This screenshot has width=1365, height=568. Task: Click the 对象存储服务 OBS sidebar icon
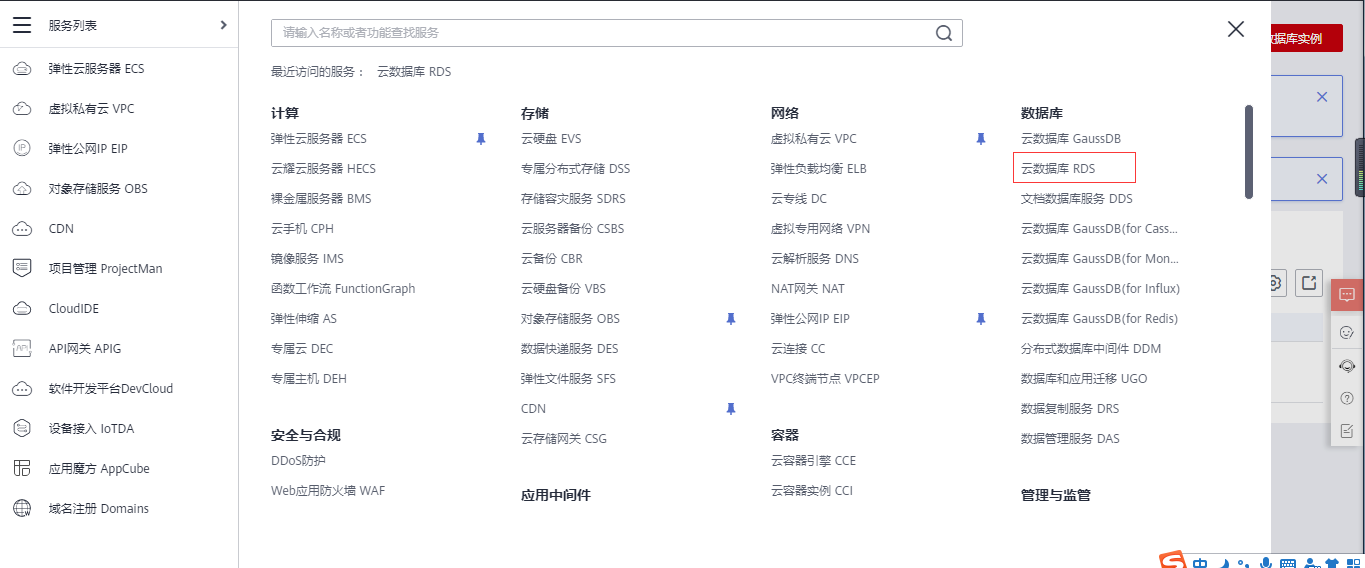(22, 189)
